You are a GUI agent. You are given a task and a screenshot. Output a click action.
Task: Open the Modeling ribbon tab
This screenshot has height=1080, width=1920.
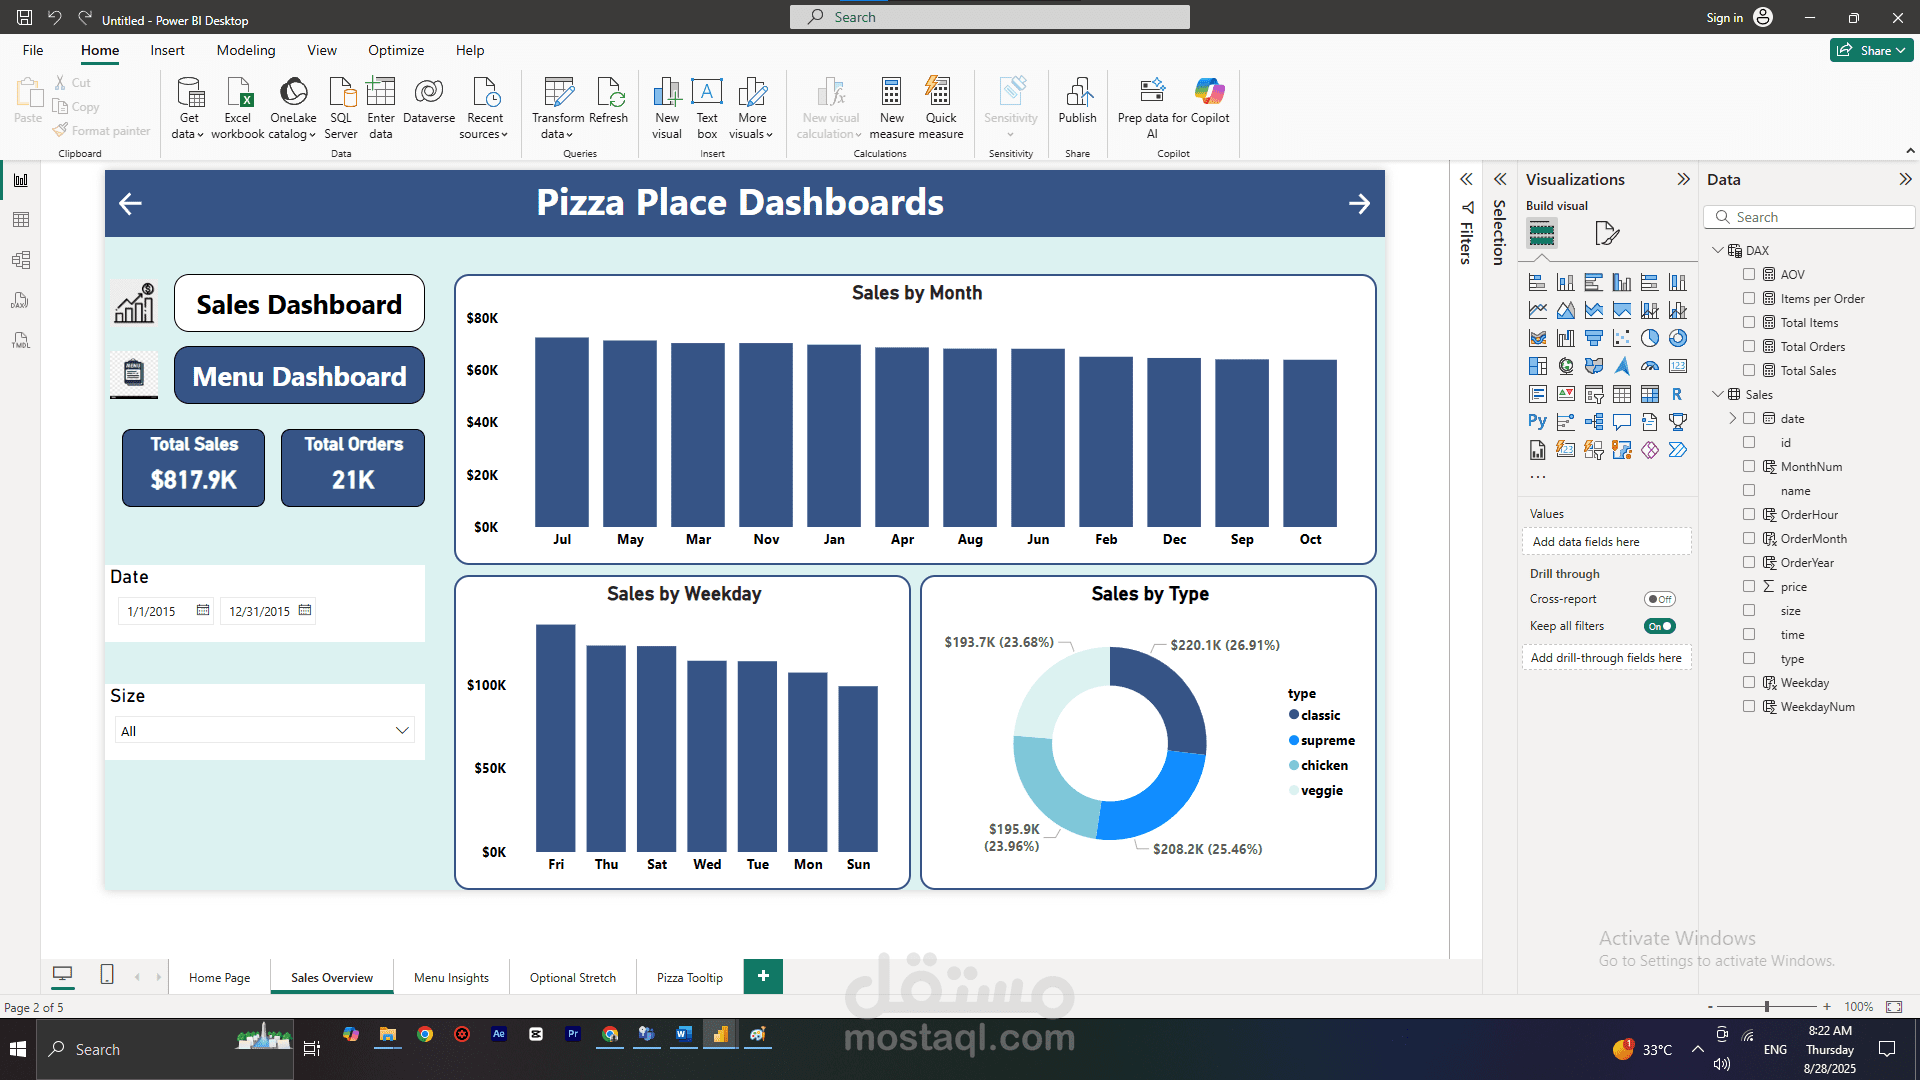coord(245,50)
